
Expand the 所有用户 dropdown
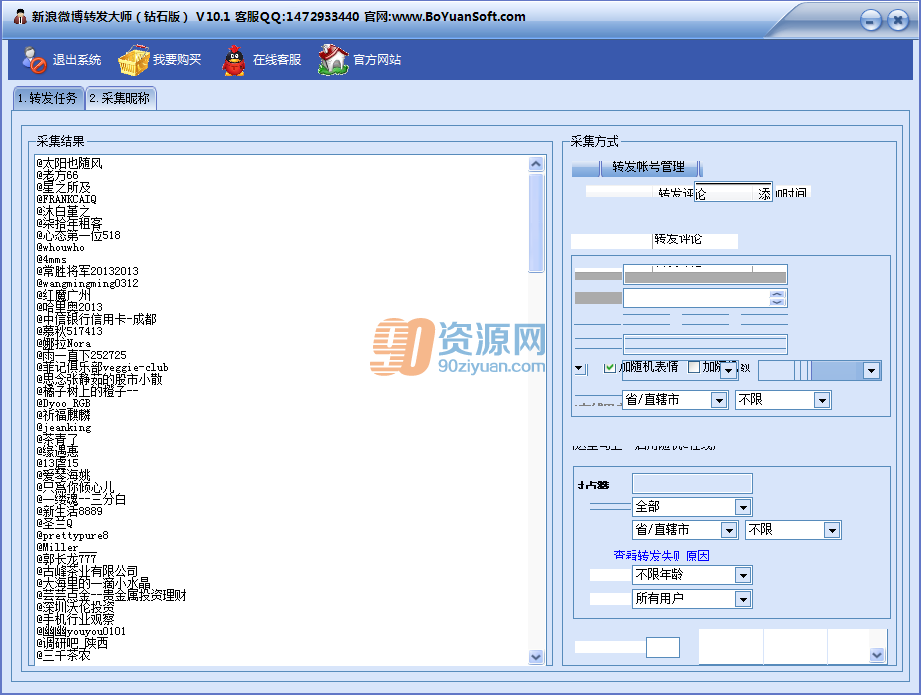click(x=742, y=599)
